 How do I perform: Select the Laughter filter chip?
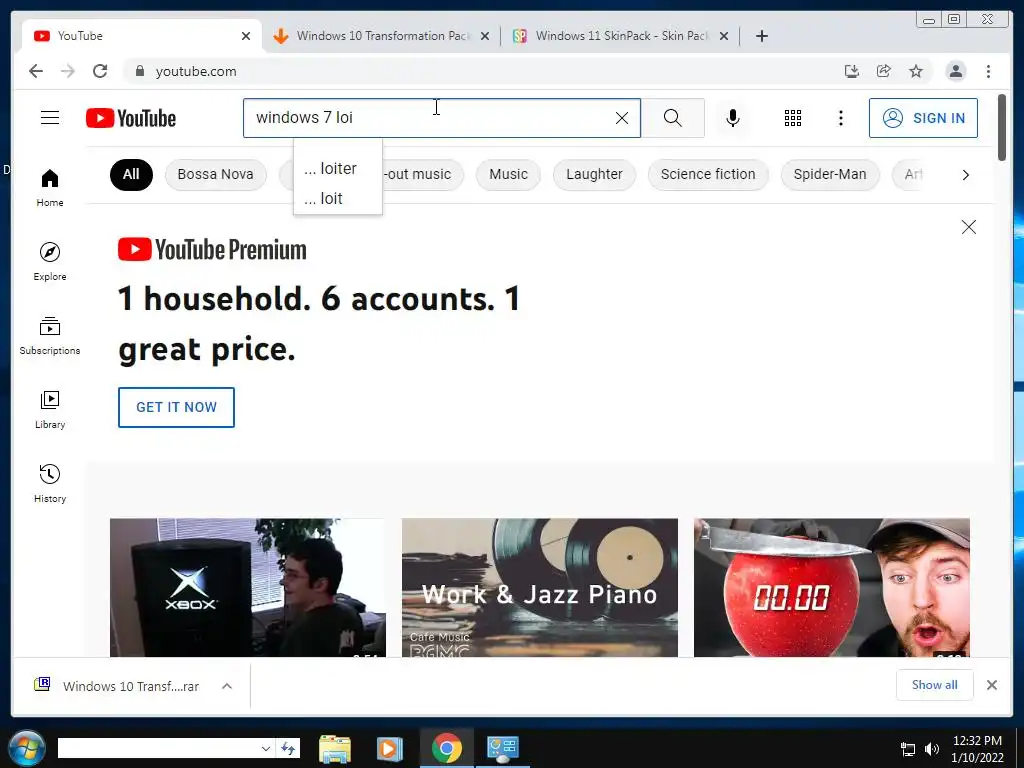pyautogui.click(x=594, y=174)
